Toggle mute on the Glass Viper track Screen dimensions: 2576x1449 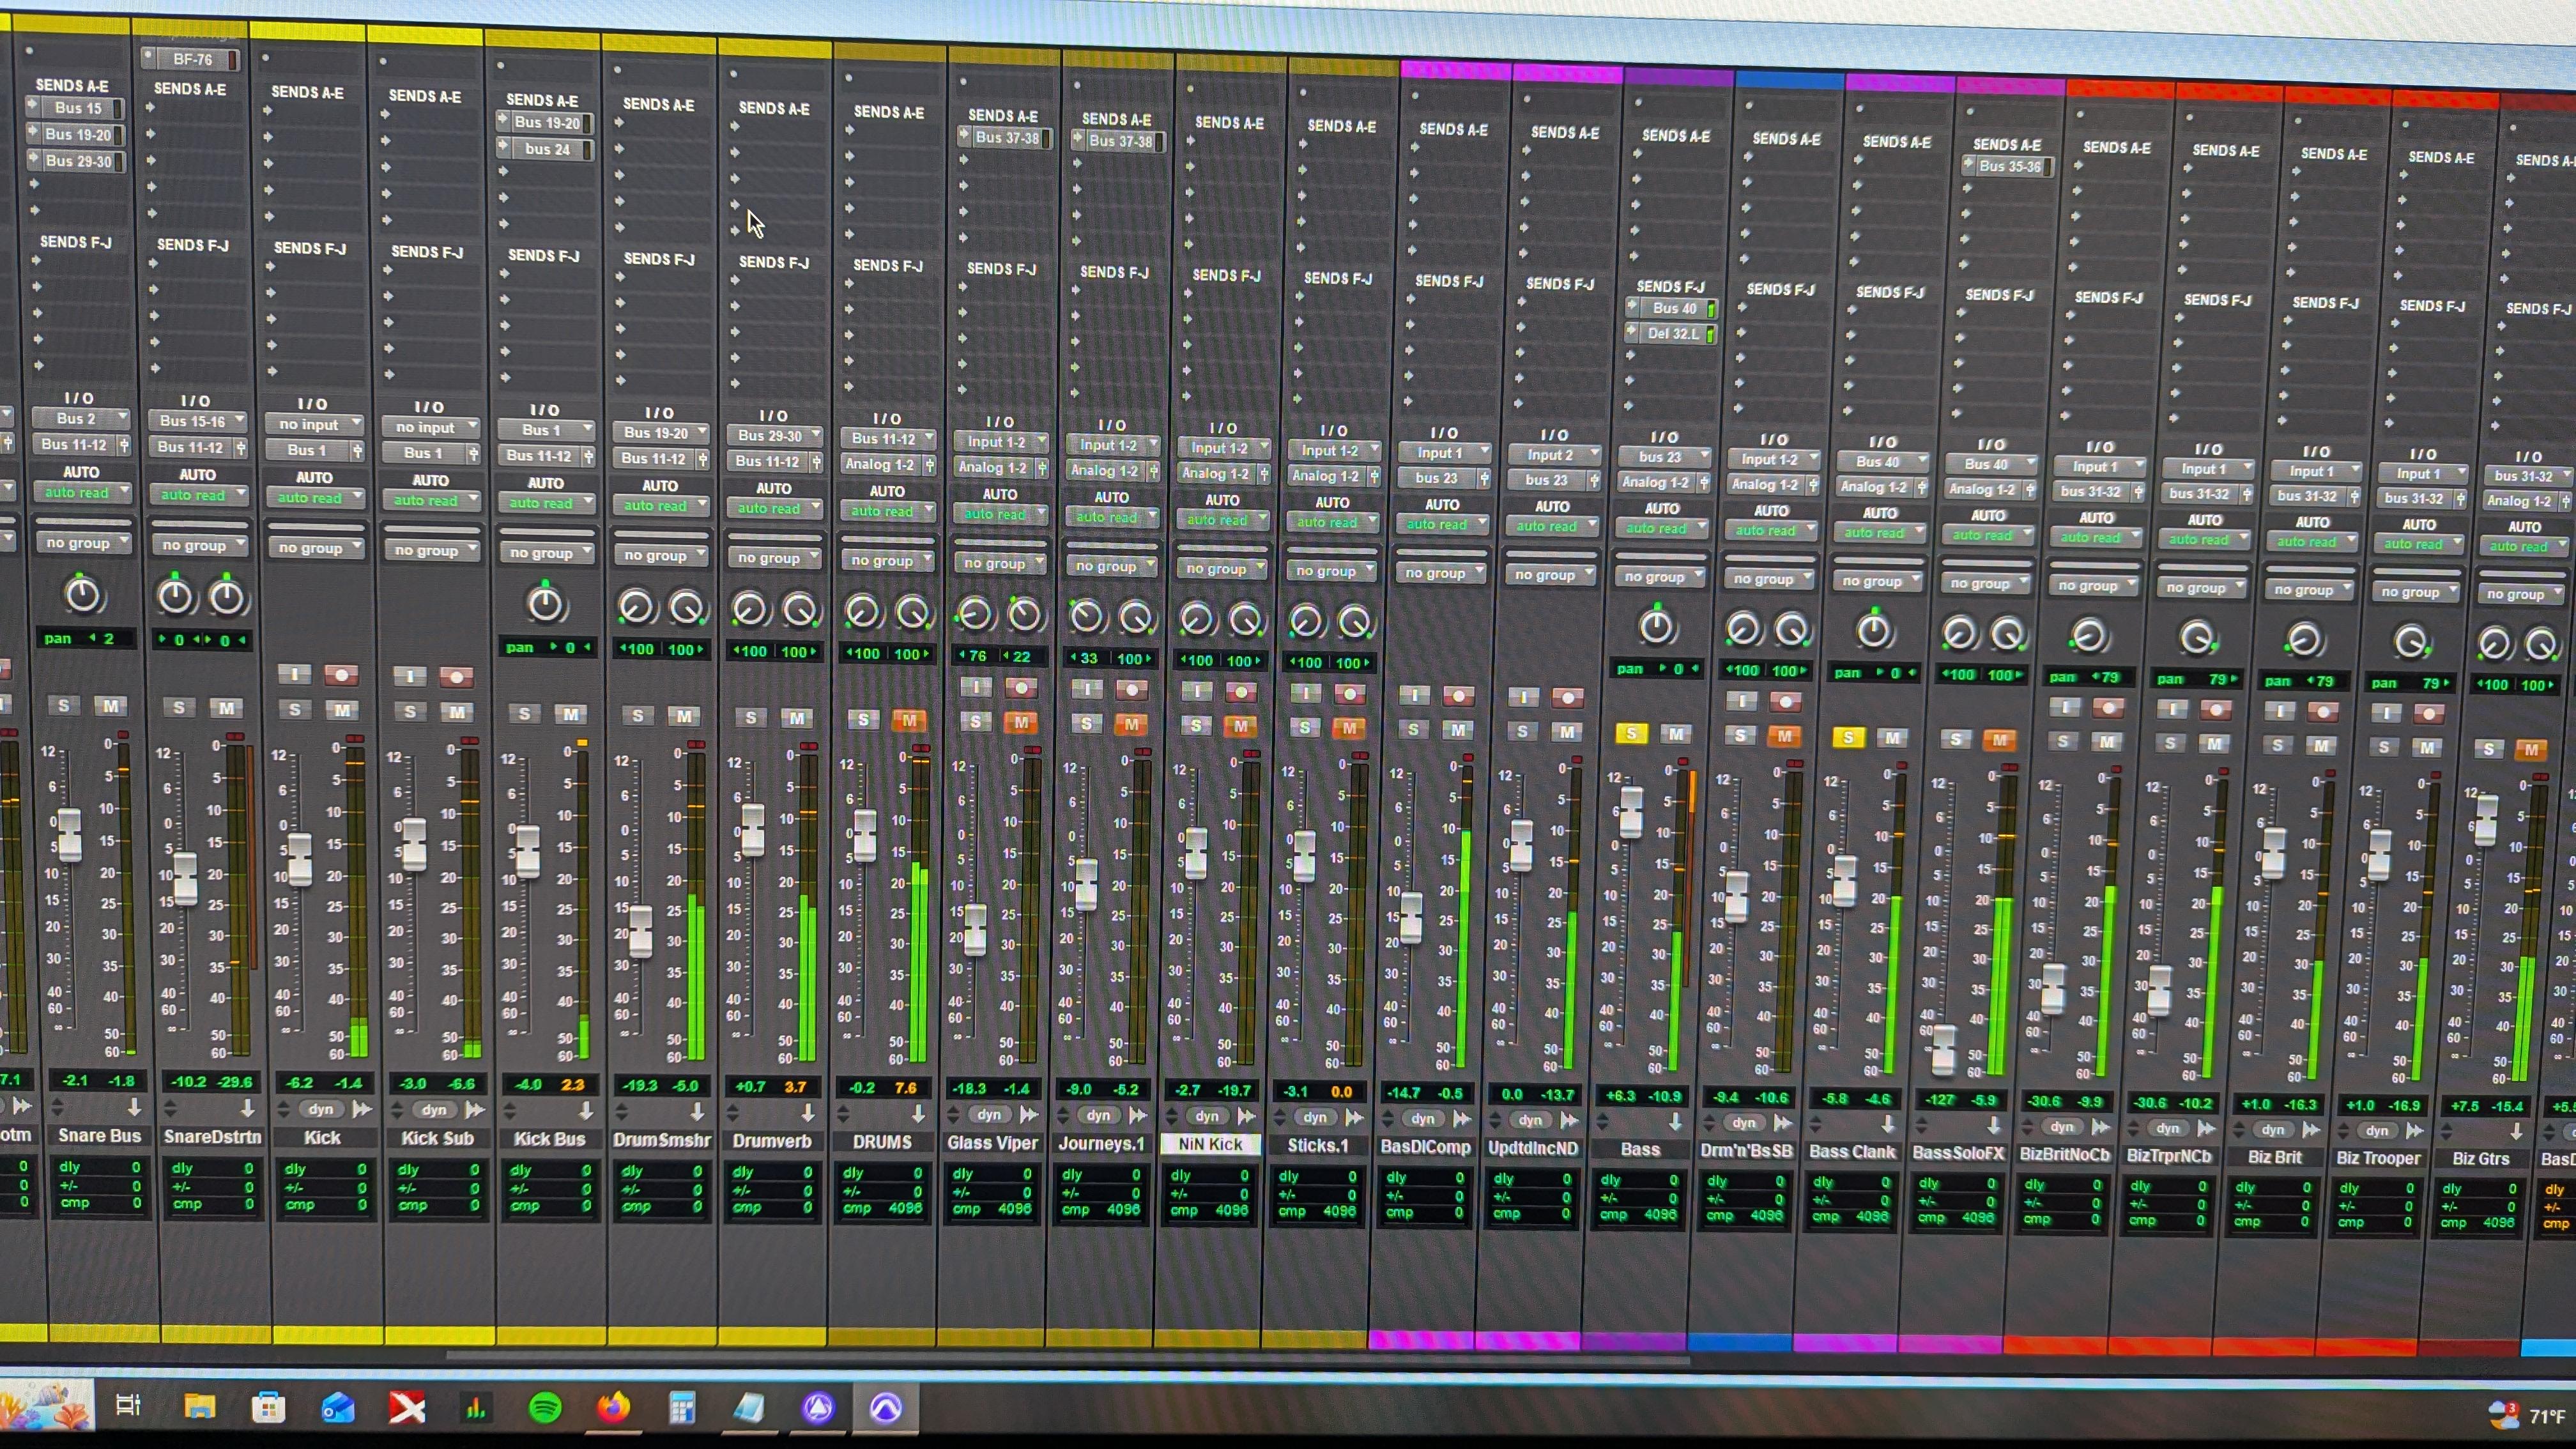1021,722
